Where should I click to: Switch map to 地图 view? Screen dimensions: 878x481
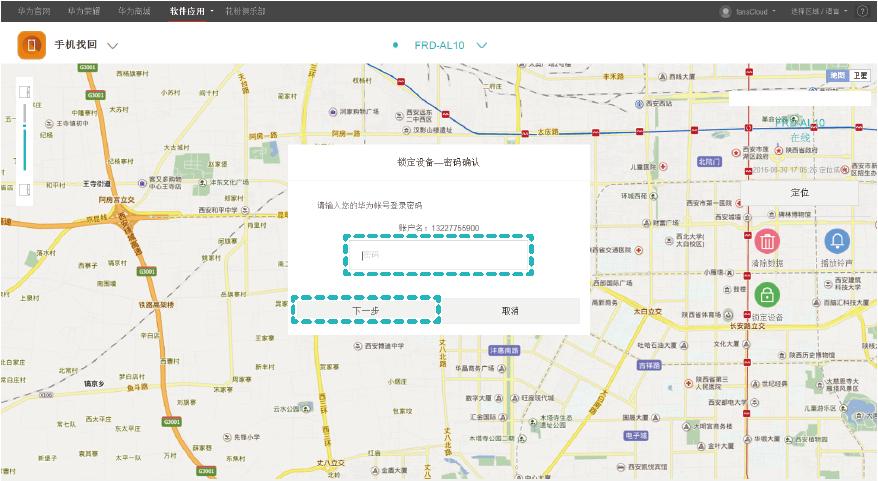pyautogui.click(x=838, y=76)
